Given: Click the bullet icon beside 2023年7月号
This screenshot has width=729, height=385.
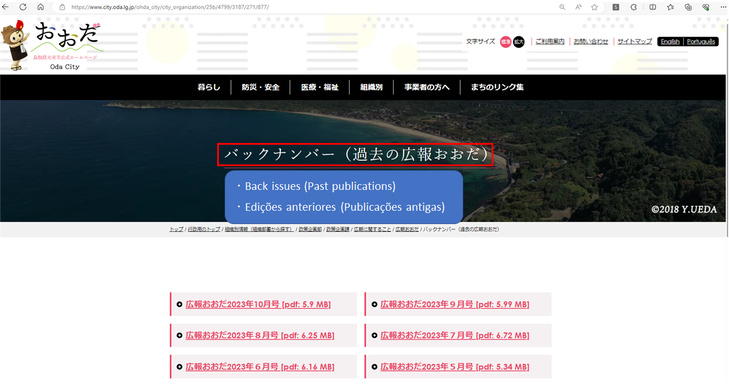Looking at the screenshot, I should [374, 336].
